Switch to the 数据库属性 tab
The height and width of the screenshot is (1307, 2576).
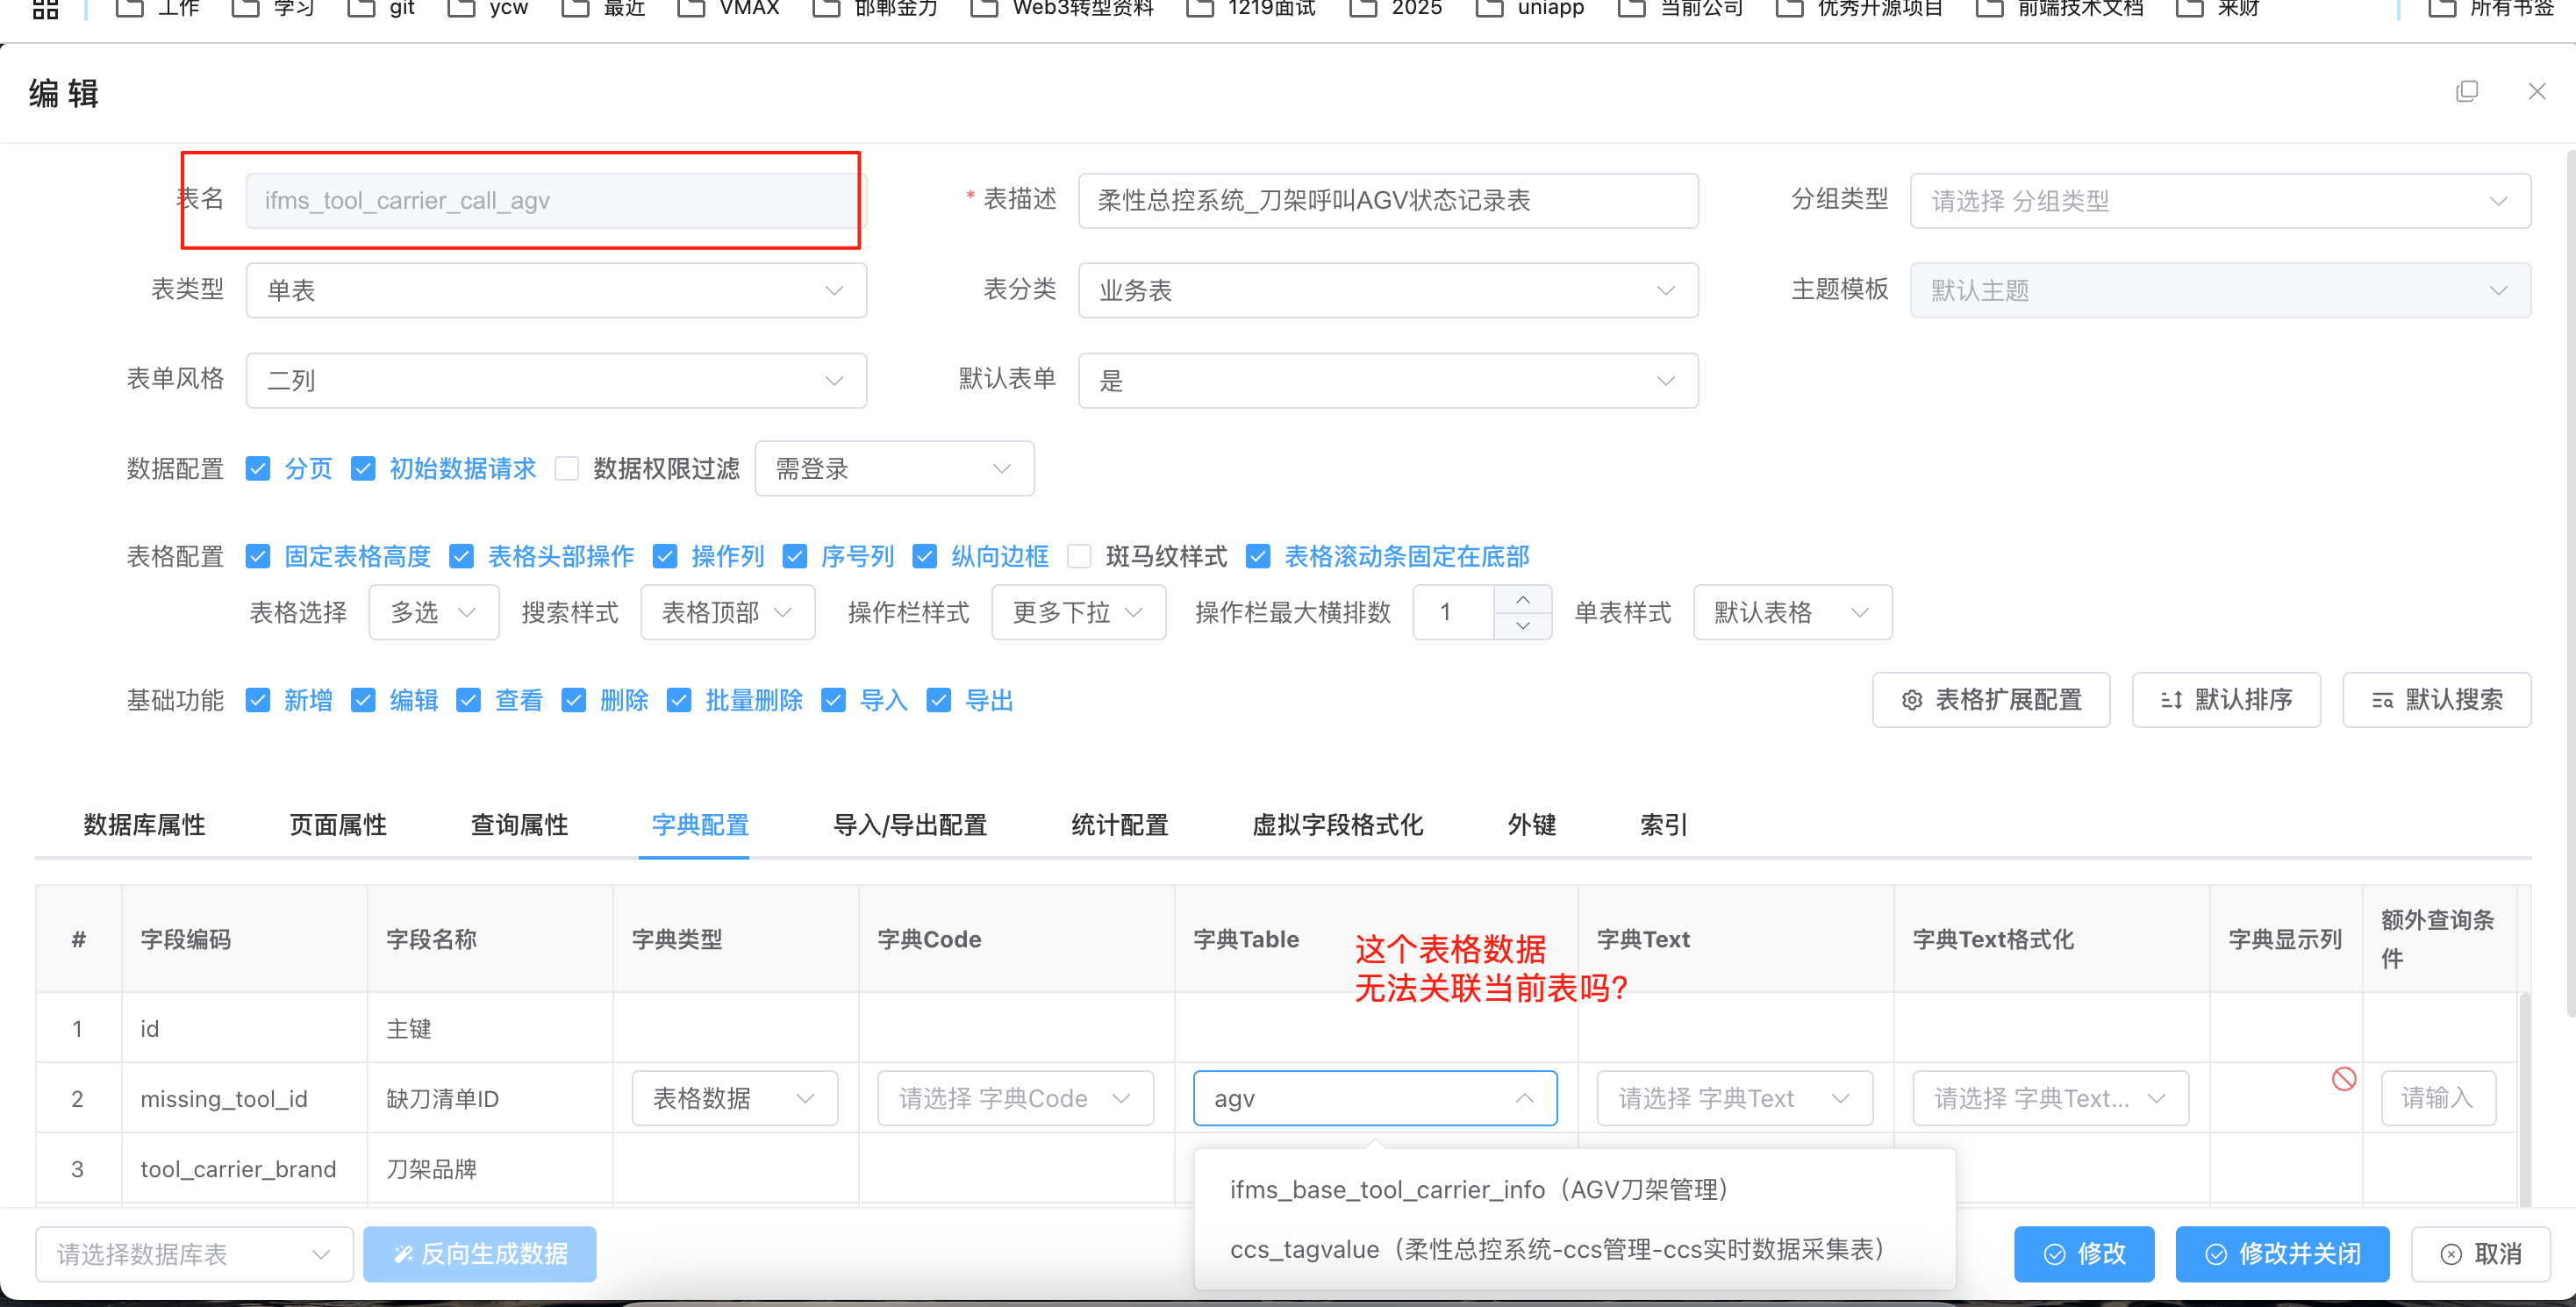(144, 825)
